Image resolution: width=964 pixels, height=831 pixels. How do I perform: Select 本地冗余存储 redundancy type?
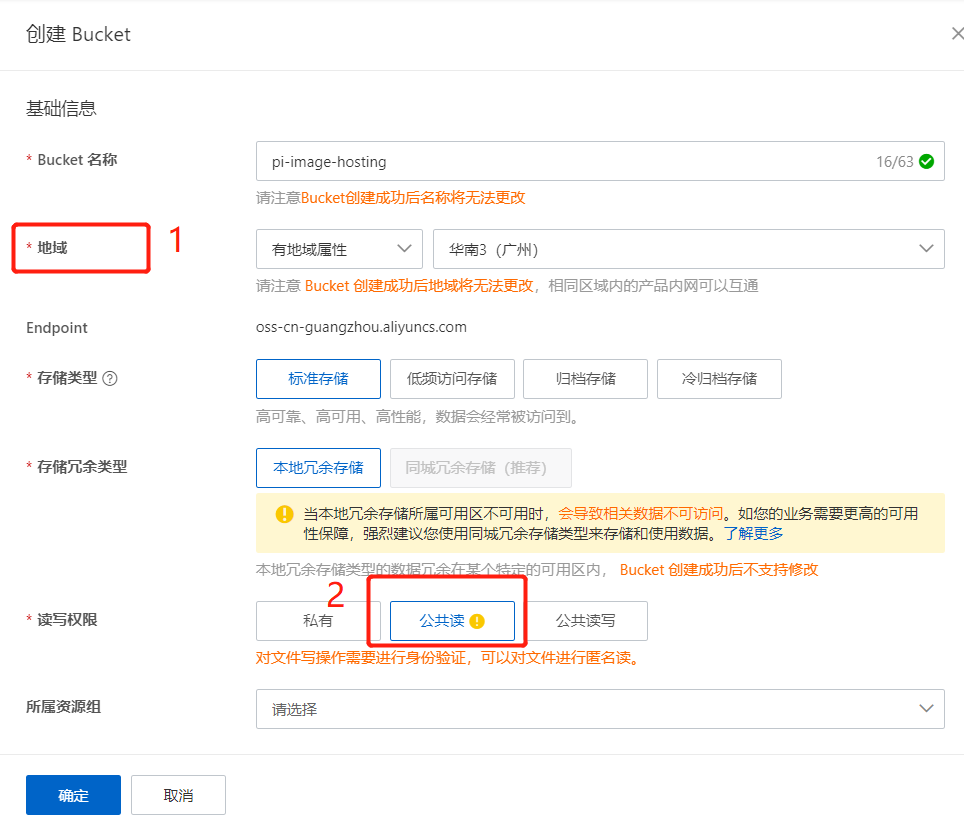[318, 467]
